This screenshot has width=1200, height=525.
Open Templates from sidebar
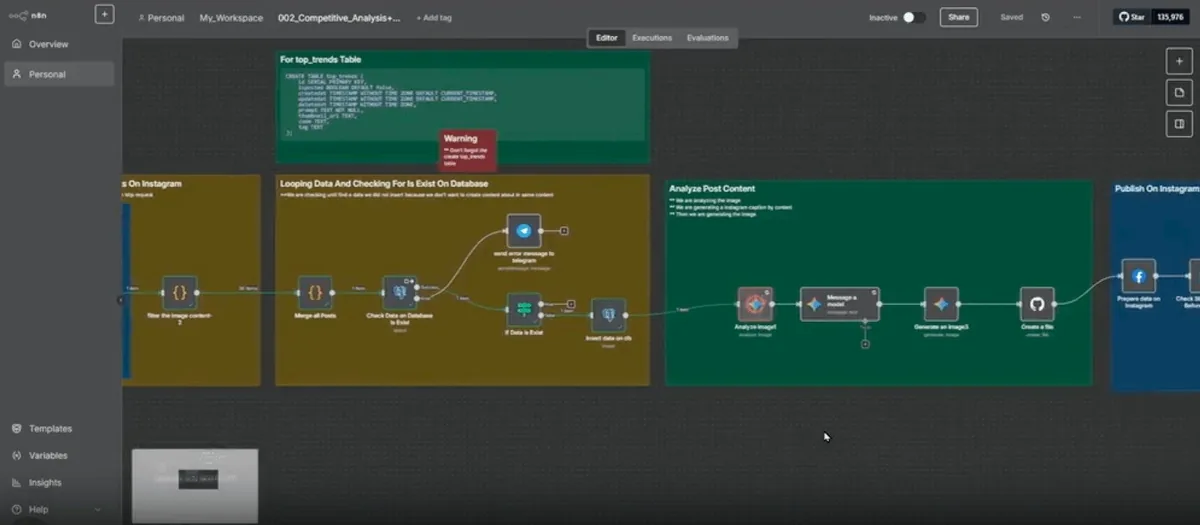pyautogui.click(x=57, y=428)
